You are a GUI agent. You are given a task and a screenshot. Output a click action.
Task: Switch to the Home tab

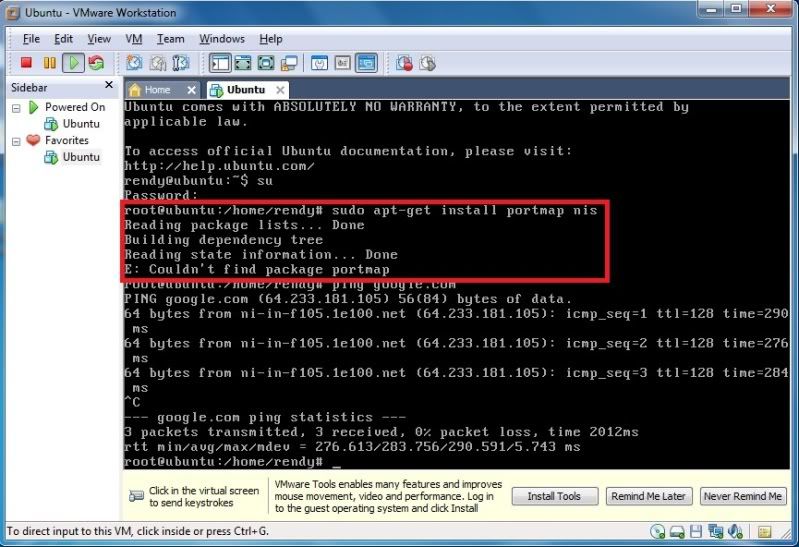(x=157, y=90)
